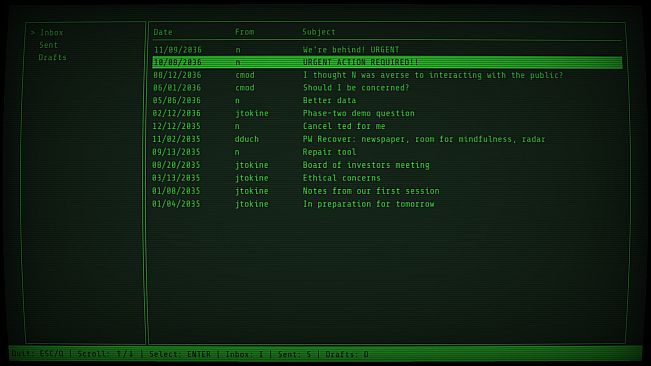Click the 'Drafts: D' shortcut hint
The width and height of the screenshot is (651, 366).
coord(347,354)
